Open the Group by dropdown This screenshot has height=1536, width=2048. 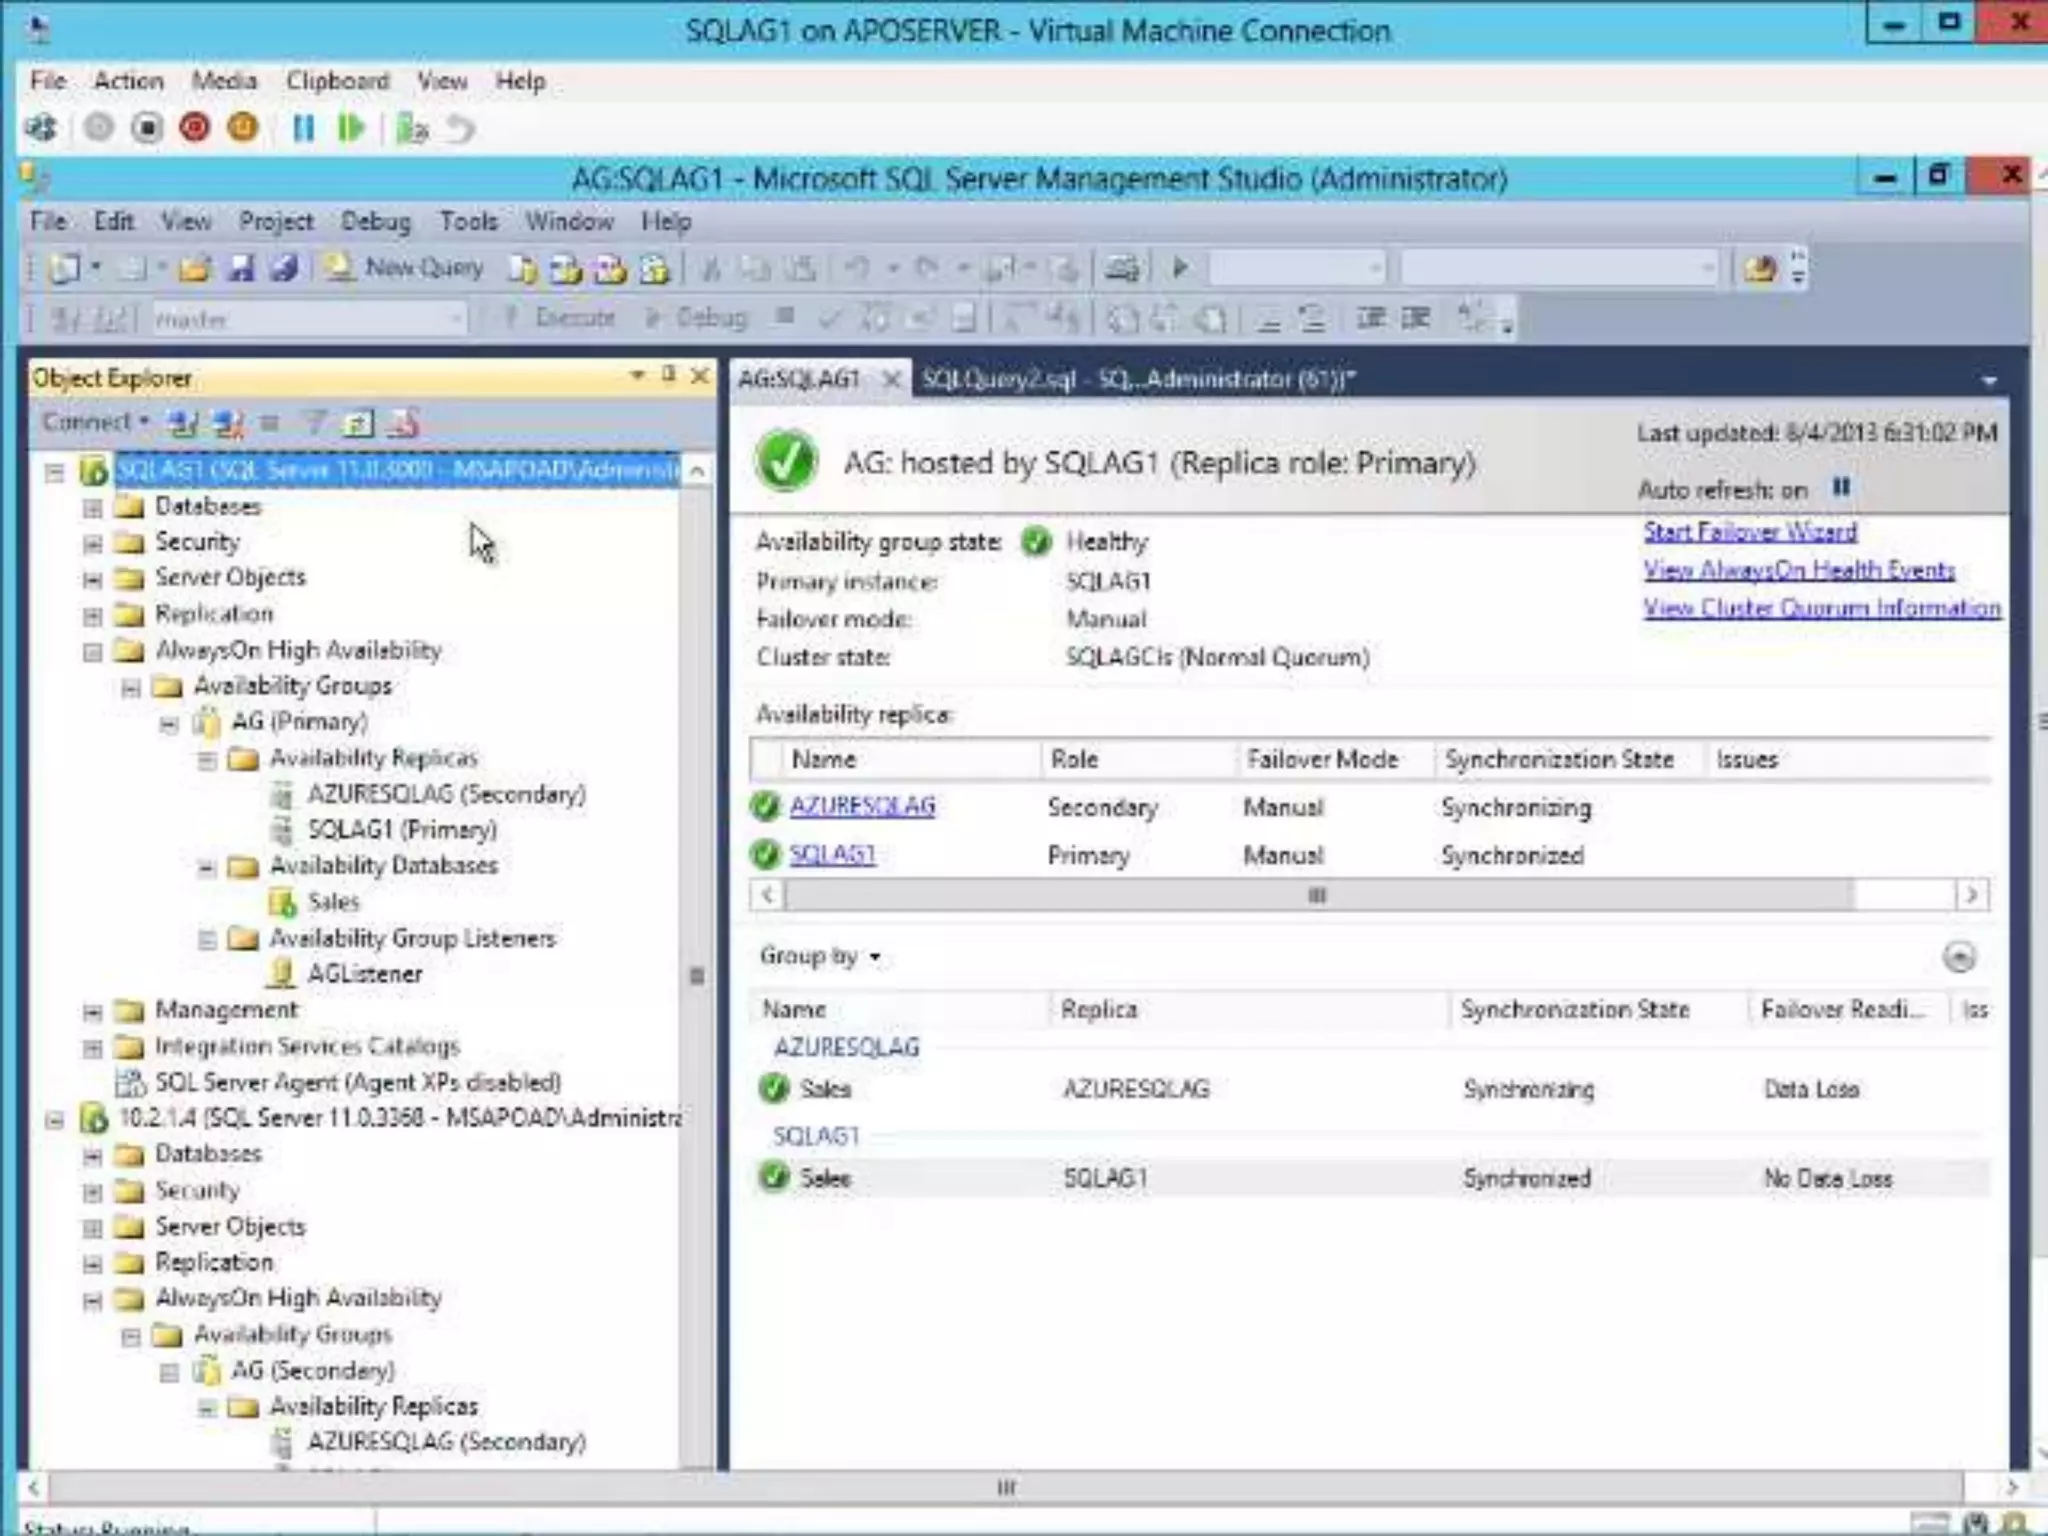[819, 956]
